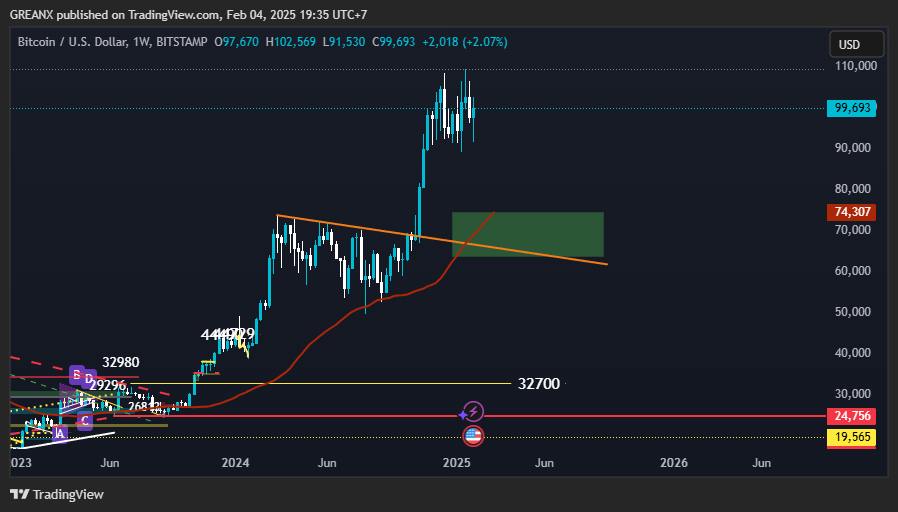Click the 2025 time axis label
The height and width of the screenshot is (512, 898).
[456, 463]
